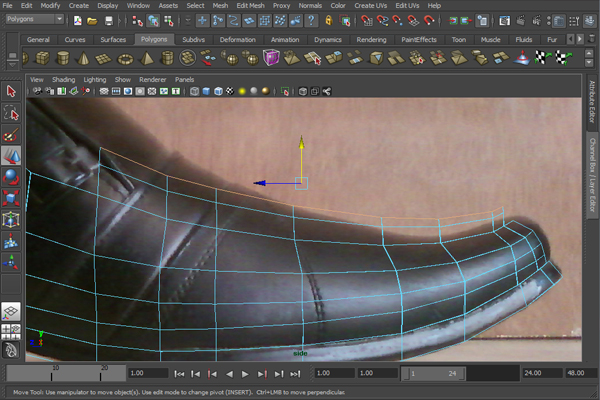Image resolution: width=600 pixels, height=400 pixels.
Task: Select the polygon cube shelf icon
Action: point(42,58)
